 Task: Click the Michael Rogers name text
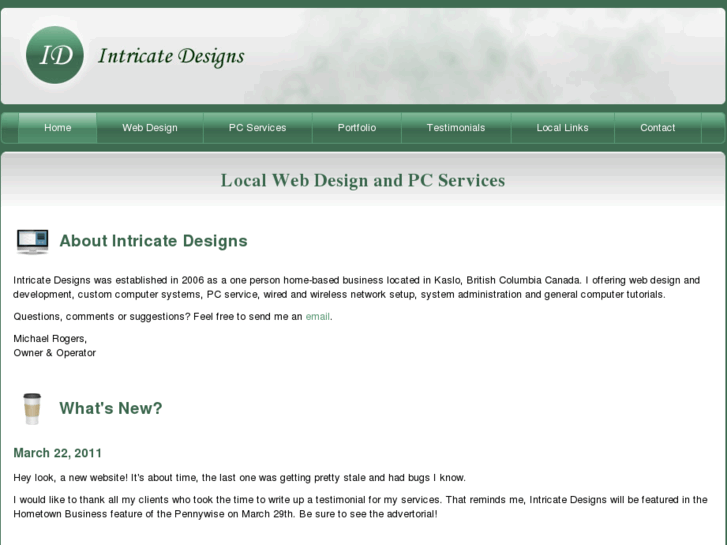50,339
